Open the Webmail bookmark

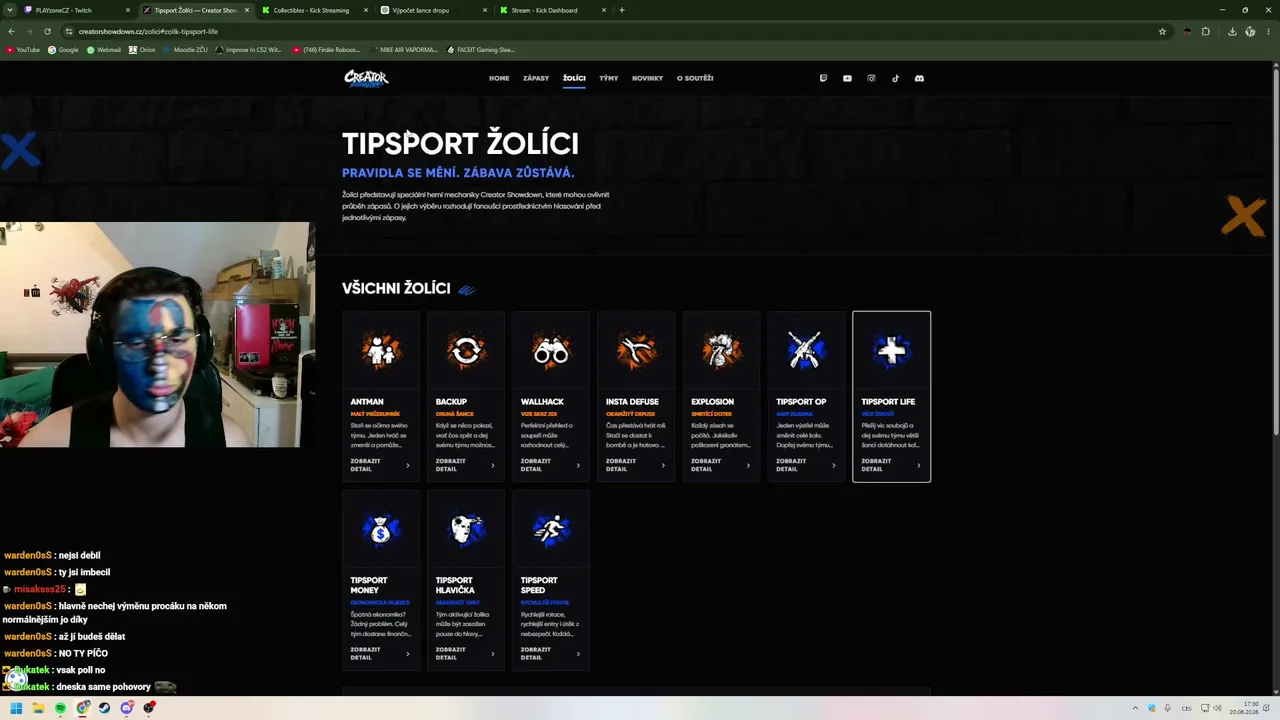point(104,49)
